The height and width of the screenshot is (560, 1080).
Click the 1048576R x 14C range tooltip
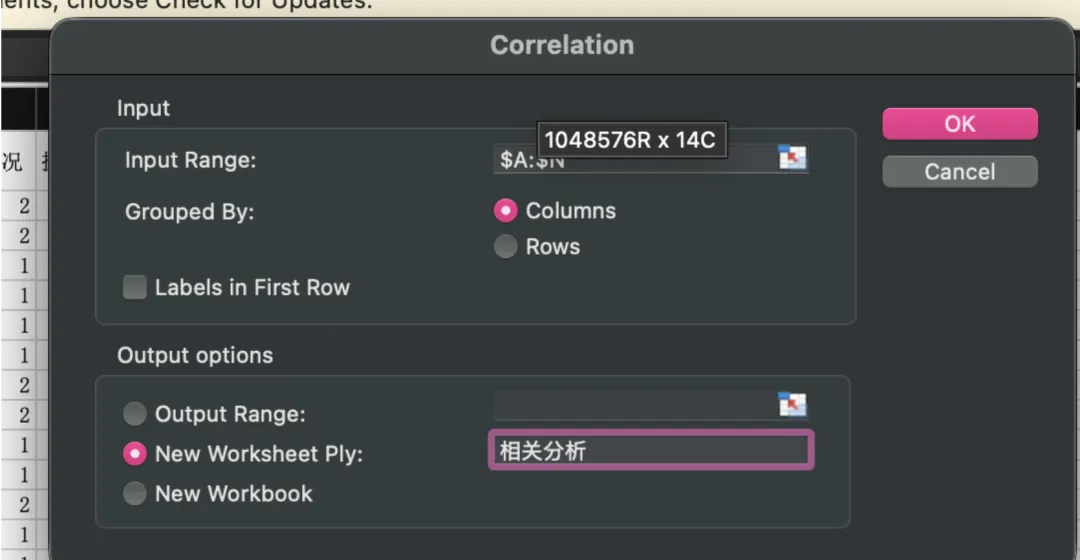630,140
